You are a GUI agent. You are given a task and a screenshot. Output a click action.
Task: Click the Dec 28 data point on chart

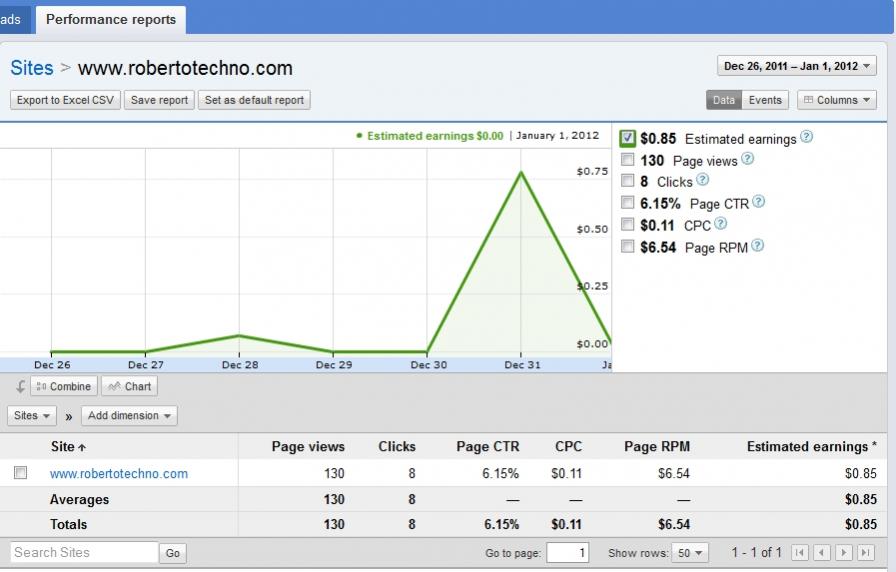point(239,335)
